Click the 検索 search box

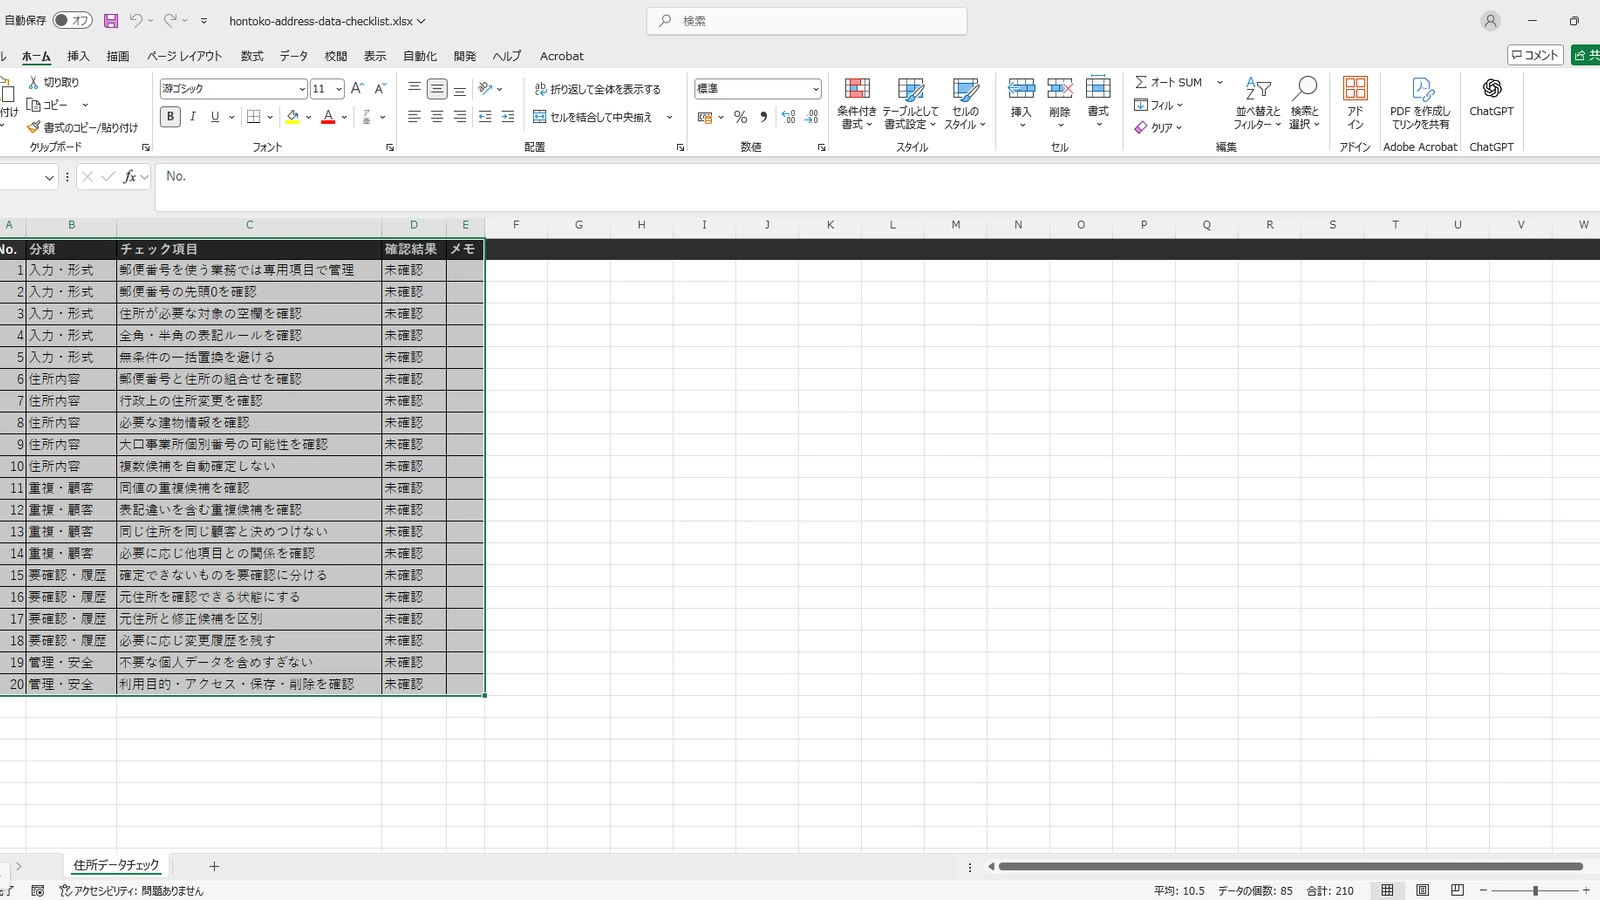pos(807,21)
